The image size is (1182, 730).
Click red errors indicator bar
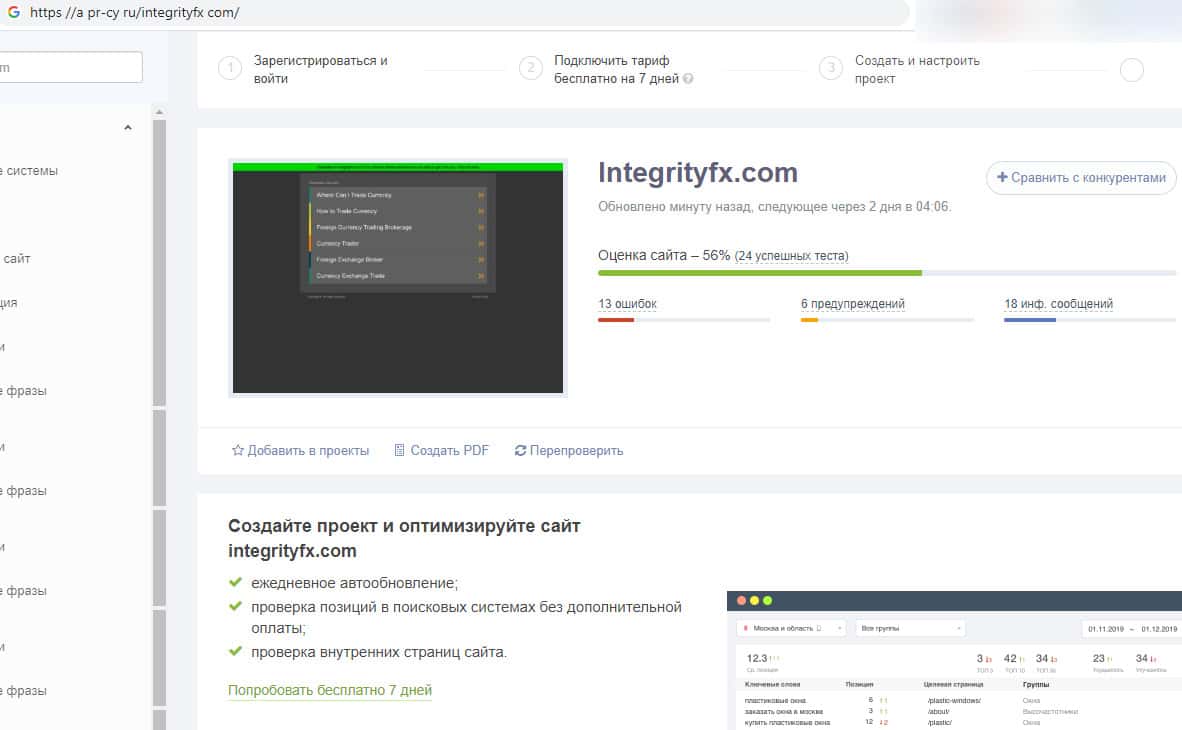(616, 320)
